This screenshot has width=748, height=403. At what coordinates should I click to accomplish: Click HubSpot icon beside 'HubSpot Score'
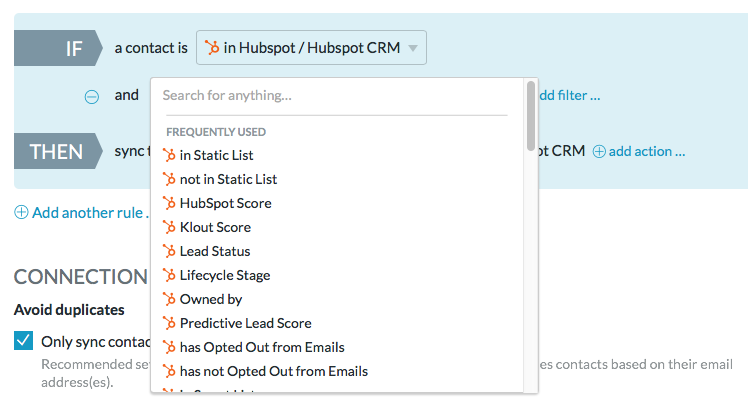tap(169, 203)
